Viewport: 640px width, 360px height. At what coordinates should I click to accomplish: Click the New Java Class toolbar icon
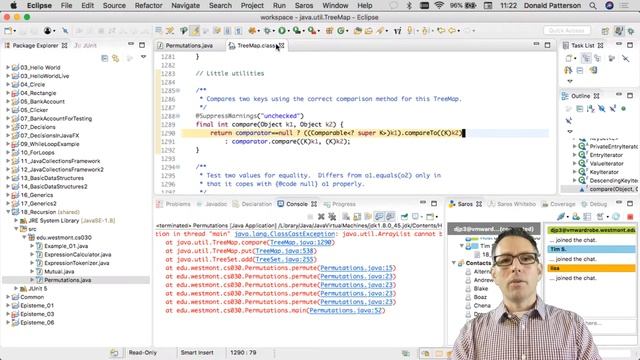[341, 31]
